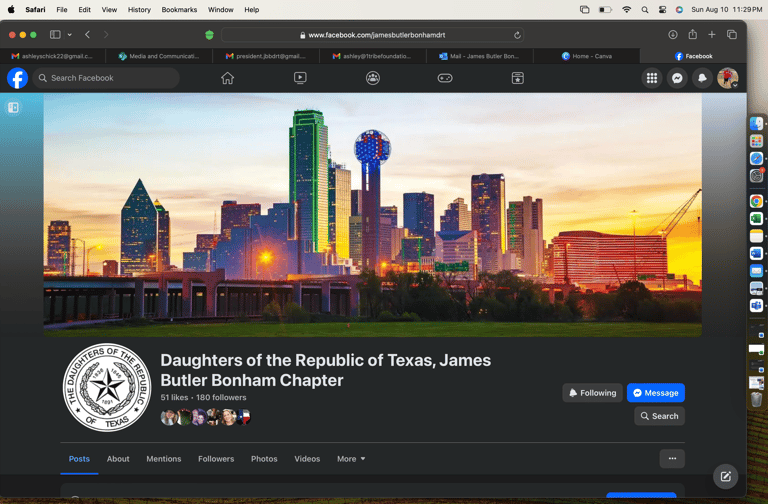
Task: Click the battery status icon
Action: point(605,9)
